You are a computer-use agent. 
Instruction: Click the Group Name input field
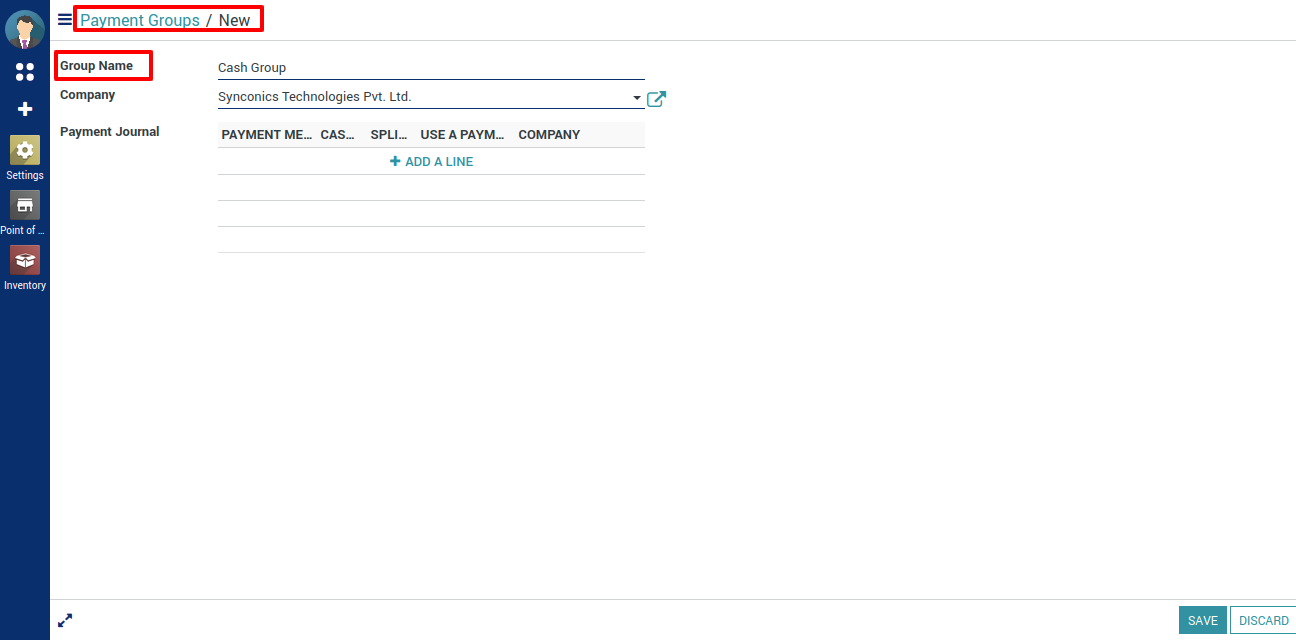click(430, 68)
